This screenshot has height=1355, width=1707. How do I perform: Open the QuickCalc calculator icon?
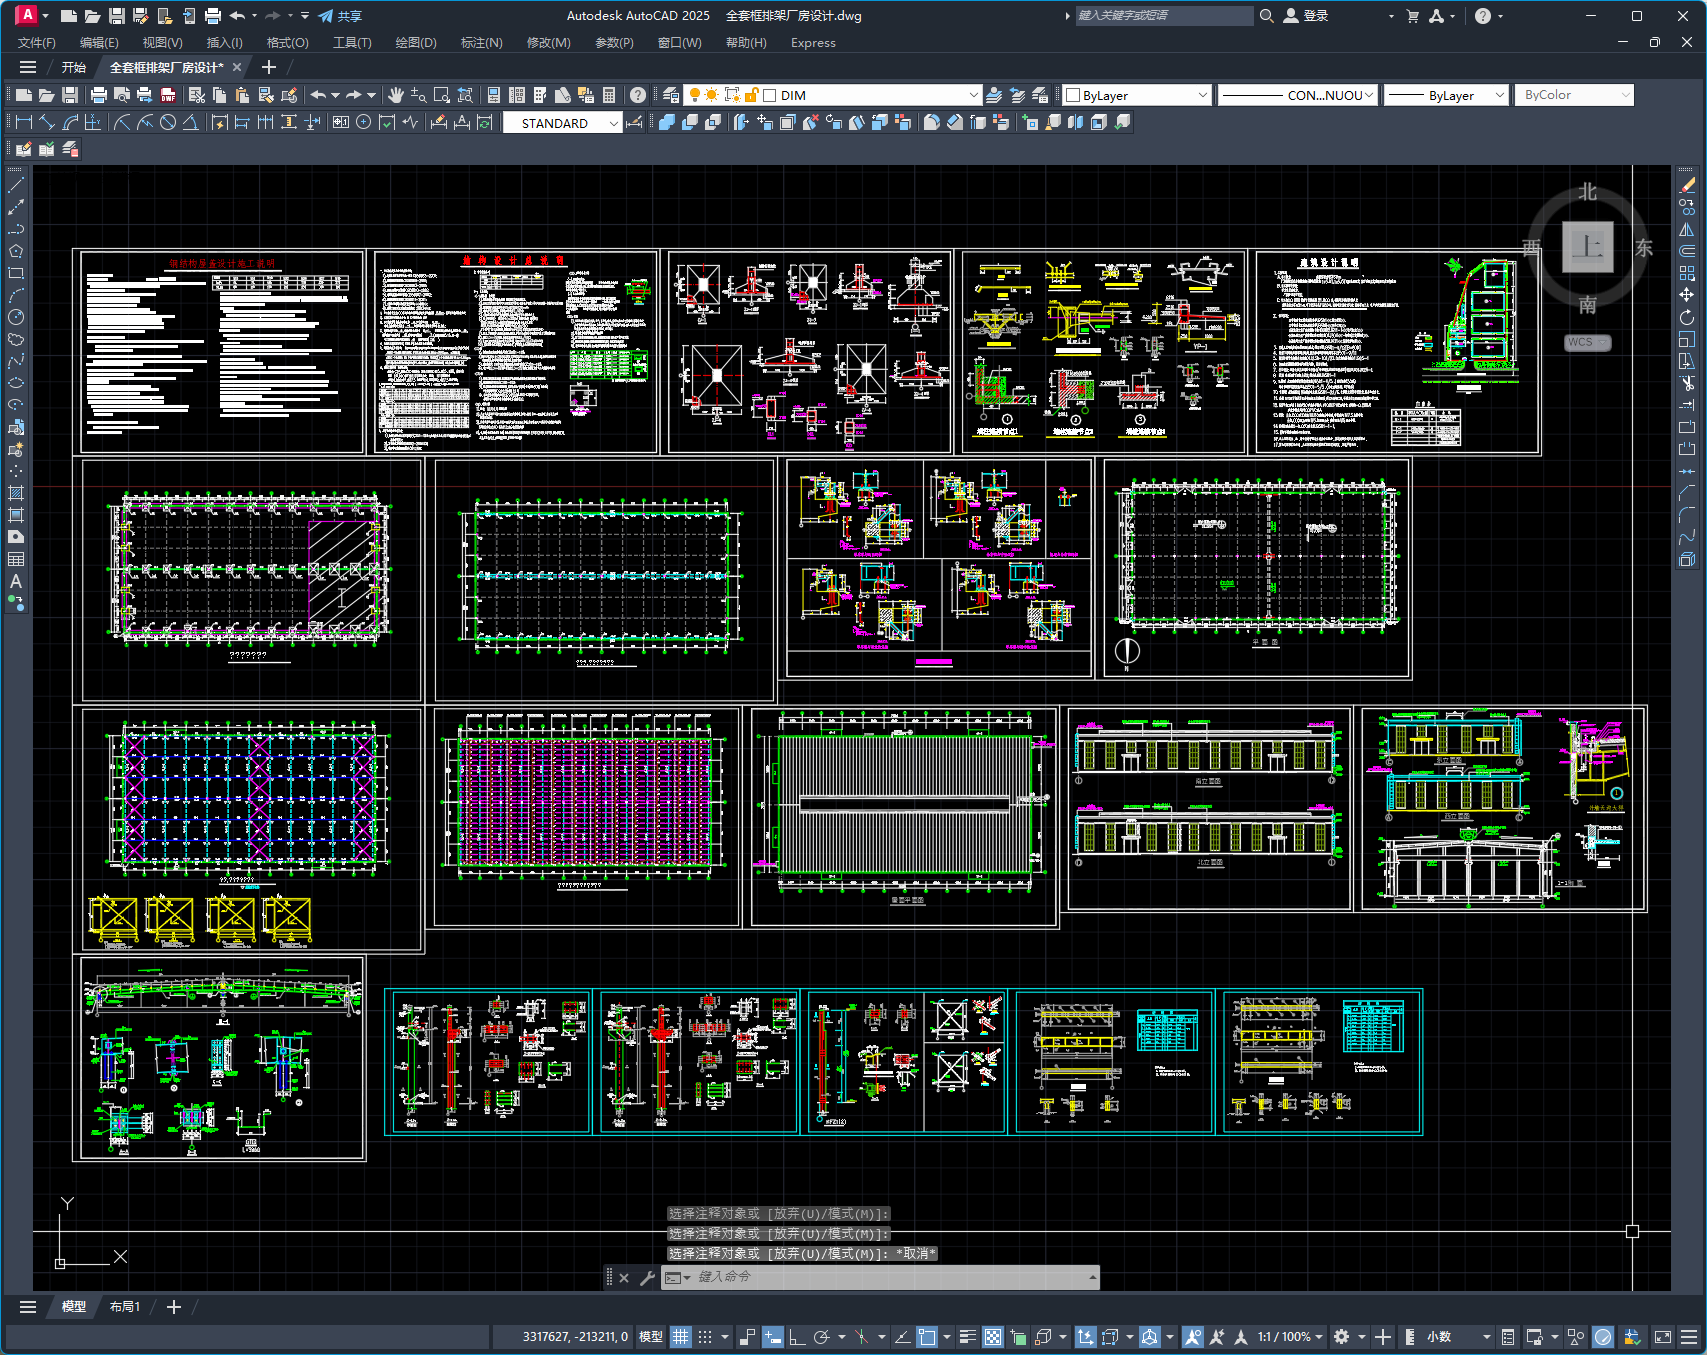pos(609,95)
